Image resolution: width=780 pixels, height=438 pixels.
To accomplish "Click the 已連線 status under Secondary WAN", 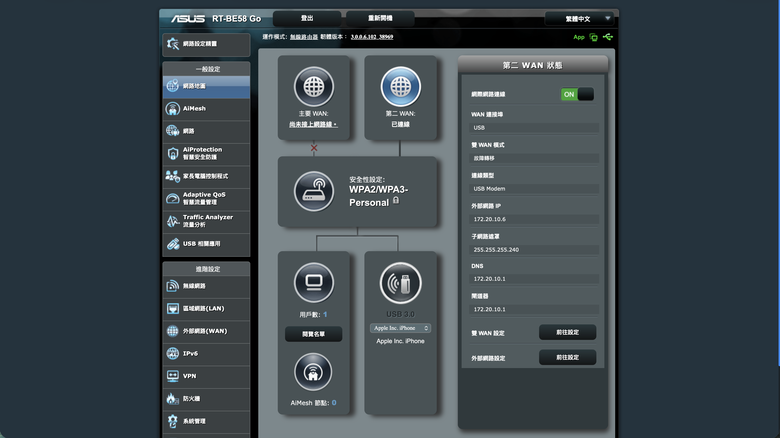I will (400, 124).
